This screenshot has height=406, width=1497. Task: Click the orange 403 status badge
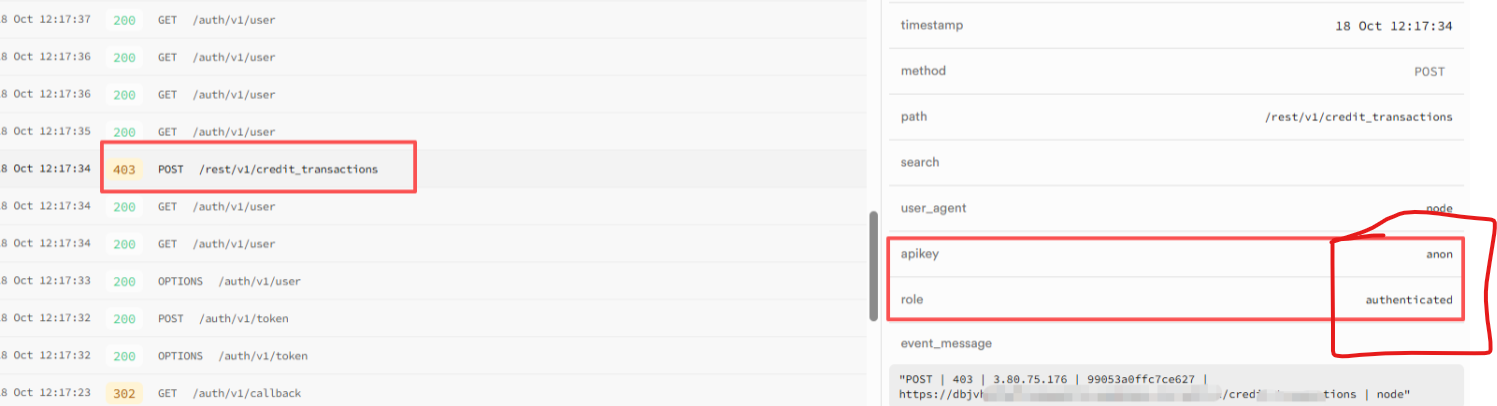pos(124,169)
